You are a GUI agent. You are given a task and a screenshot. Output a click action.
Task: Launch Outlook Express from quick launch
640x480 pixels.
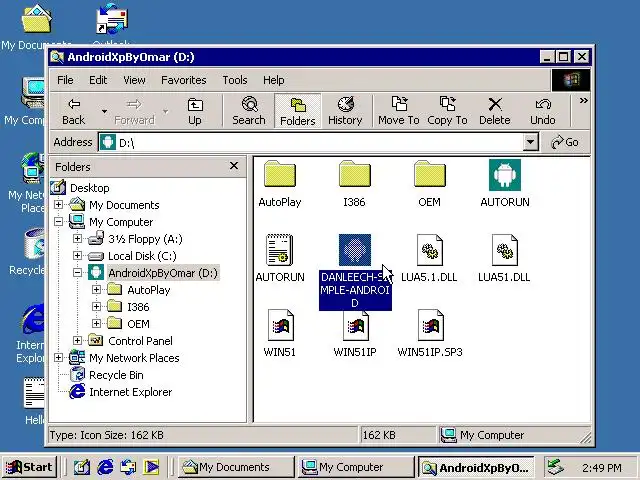point(128,467)
